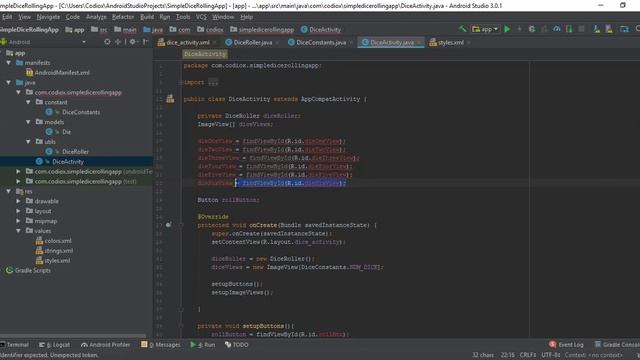Select DiceConstants class in project tree
The height and width of the screenshot is (360, 640).
73,112
